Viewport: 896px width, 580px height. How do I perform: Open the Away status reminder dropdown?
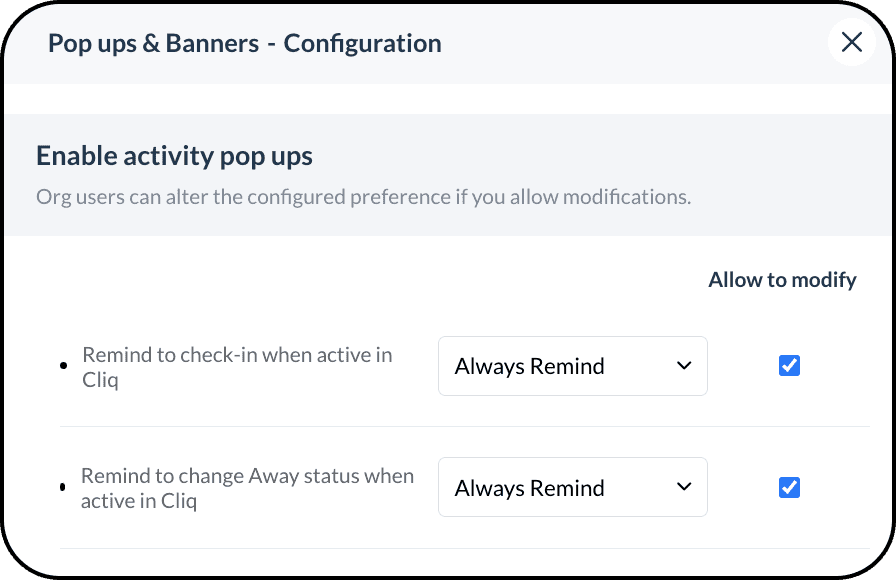(x=572, y=488)
